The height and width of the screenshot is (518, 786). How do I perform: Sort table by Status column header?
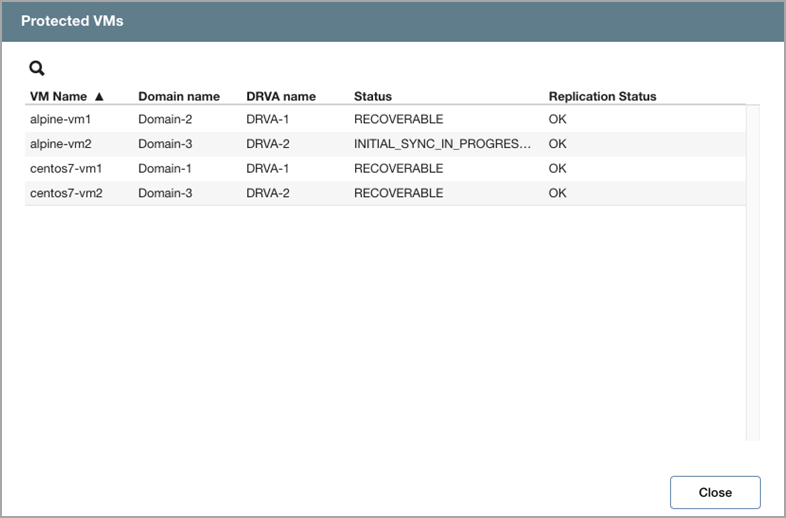373,97
